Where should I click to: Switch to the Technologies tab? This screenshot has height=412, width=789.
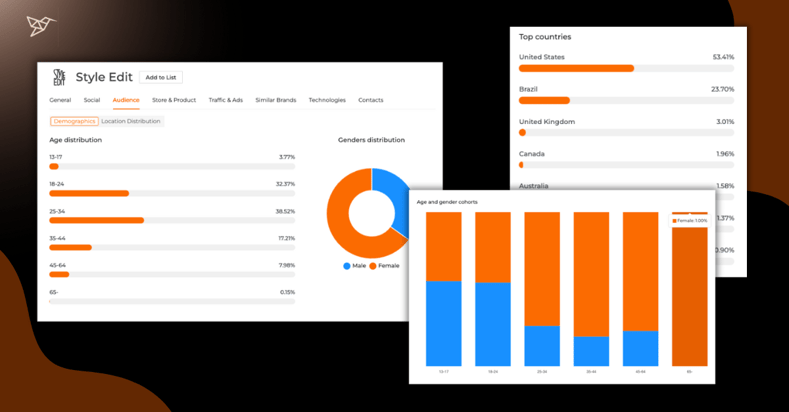click(x=327, y=100)
